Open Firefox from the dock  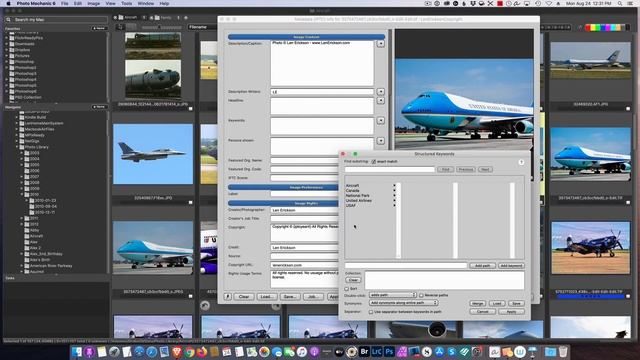tap(202, 352)
